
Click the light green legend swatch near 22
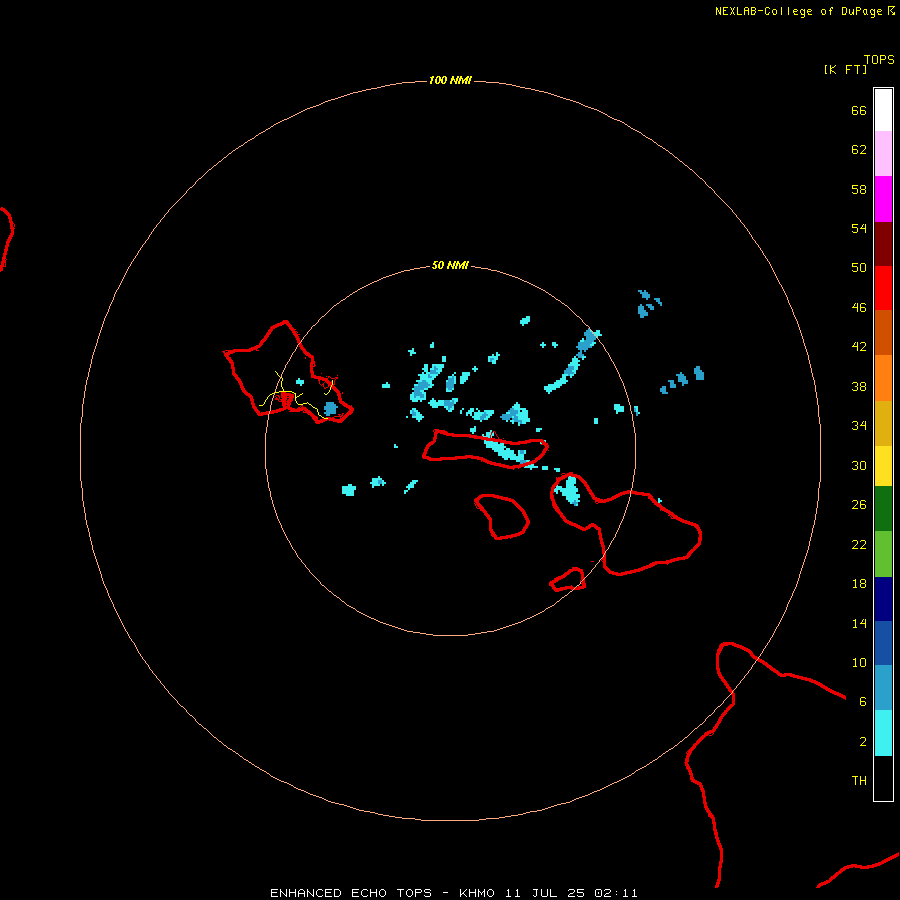tap(883, 554)
